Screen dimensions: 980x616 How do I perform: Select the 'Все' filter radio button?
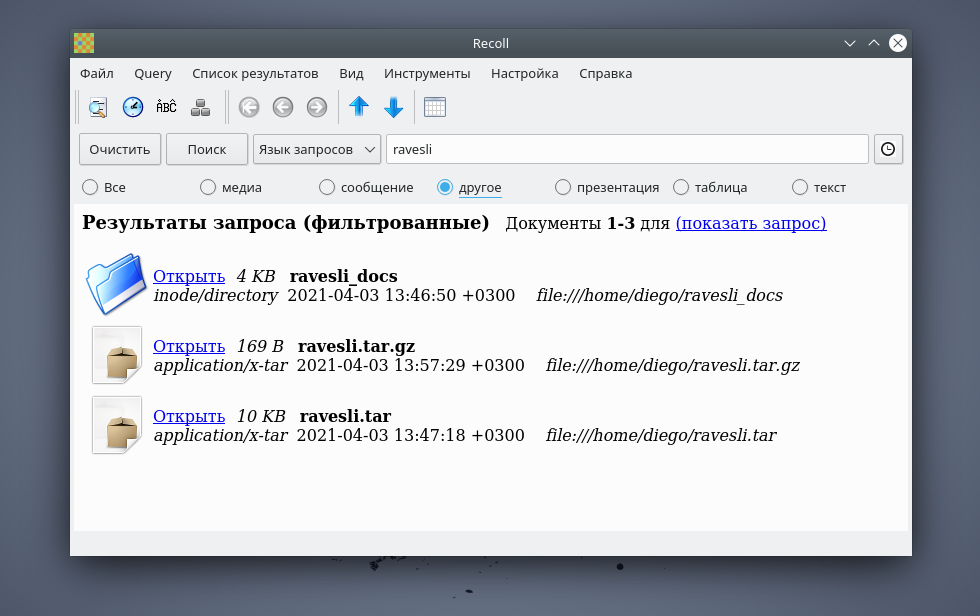90,187
